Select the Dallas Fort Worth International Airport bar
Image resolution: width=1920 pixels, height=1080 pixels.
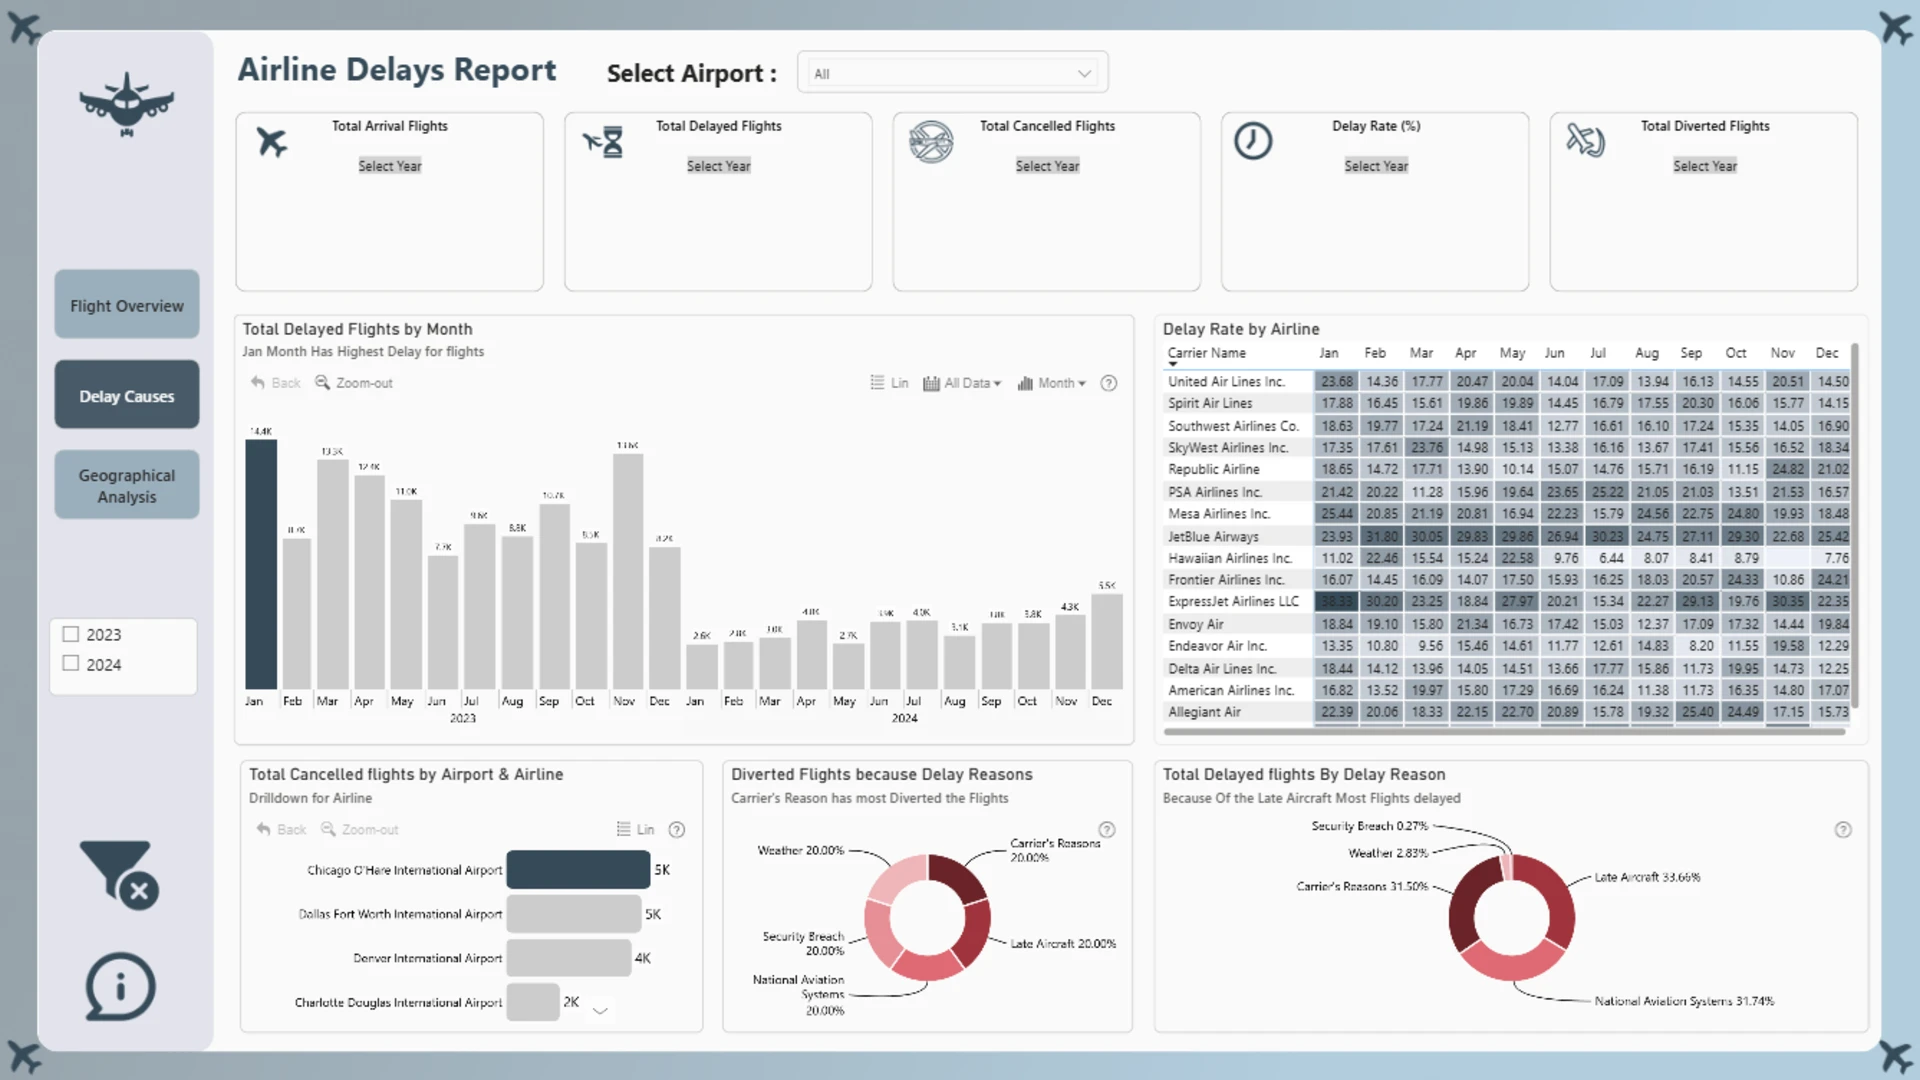[574, 914]
